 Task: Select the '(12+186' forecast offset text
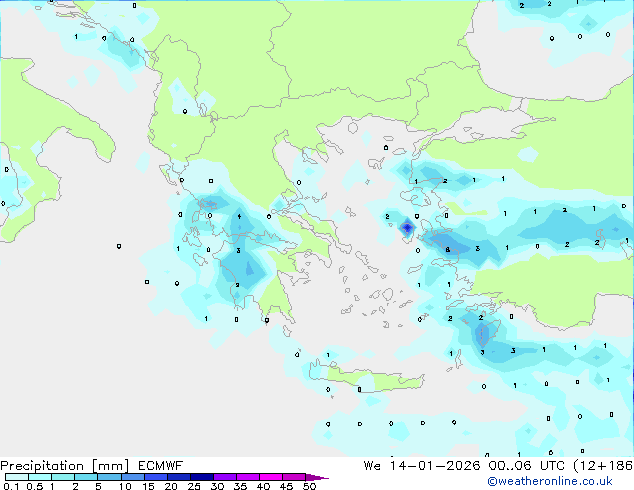(x=603, y=466)
